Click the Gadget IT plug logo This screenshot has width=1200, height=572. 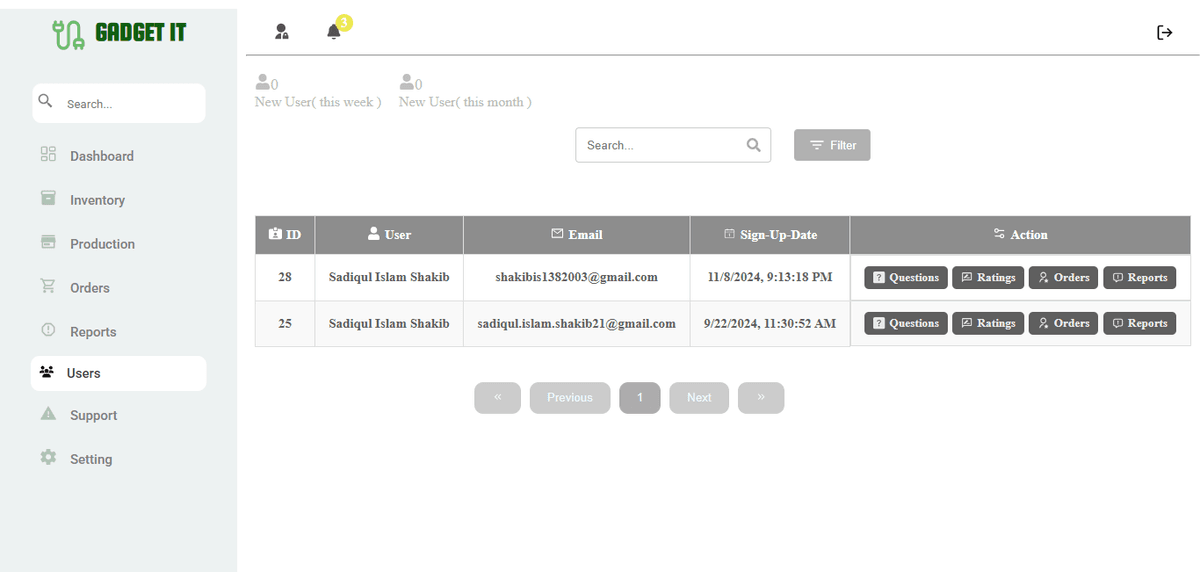[69, 34]
